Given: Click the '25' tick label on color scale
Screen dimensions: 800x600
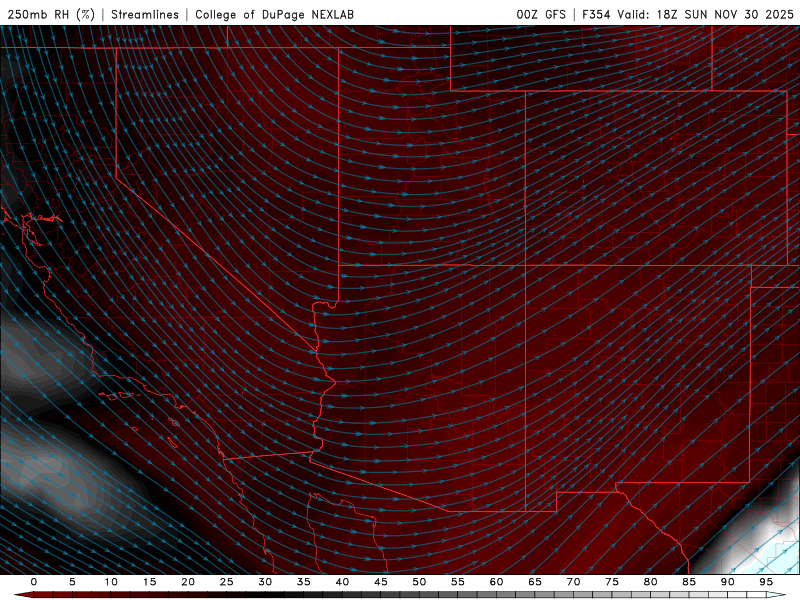Looking at the screenshot, I should click(227, 582).
